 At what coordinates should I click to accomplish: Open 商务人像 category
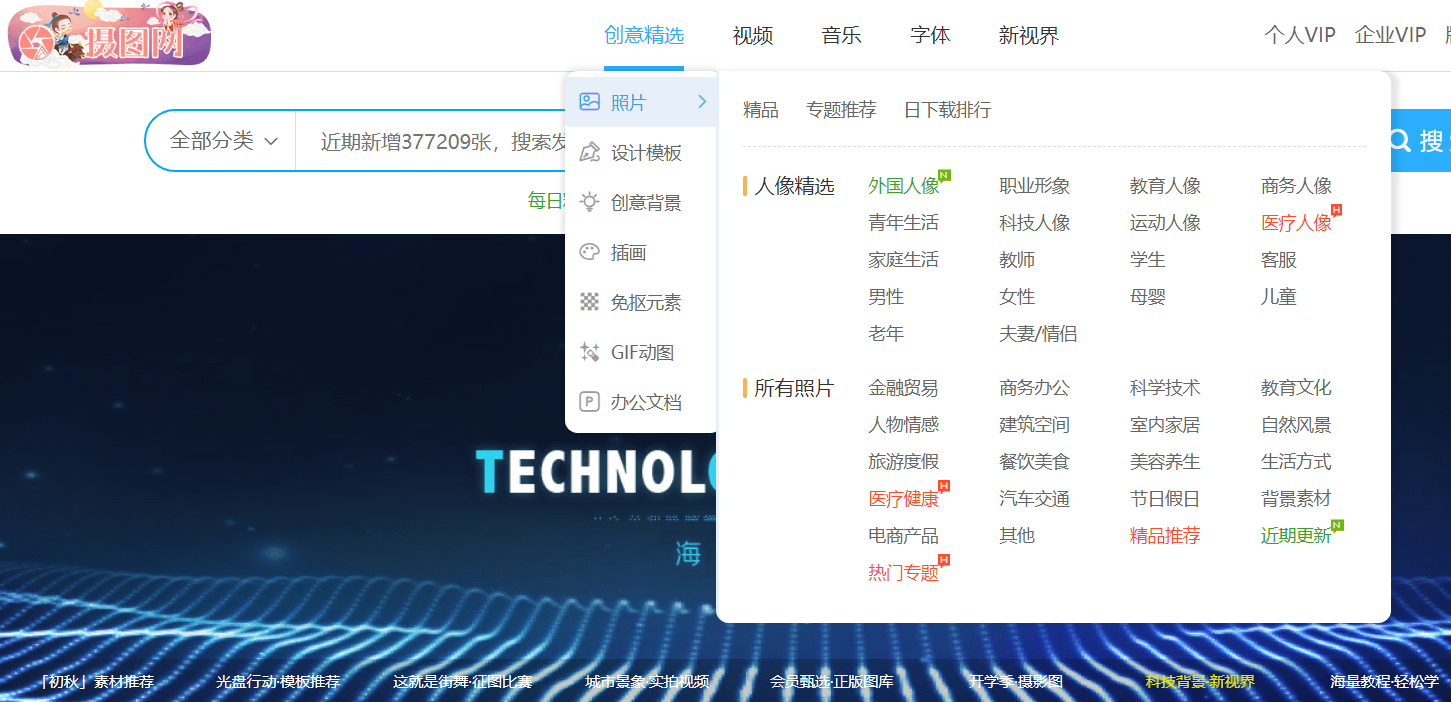tap(1297, 186)
